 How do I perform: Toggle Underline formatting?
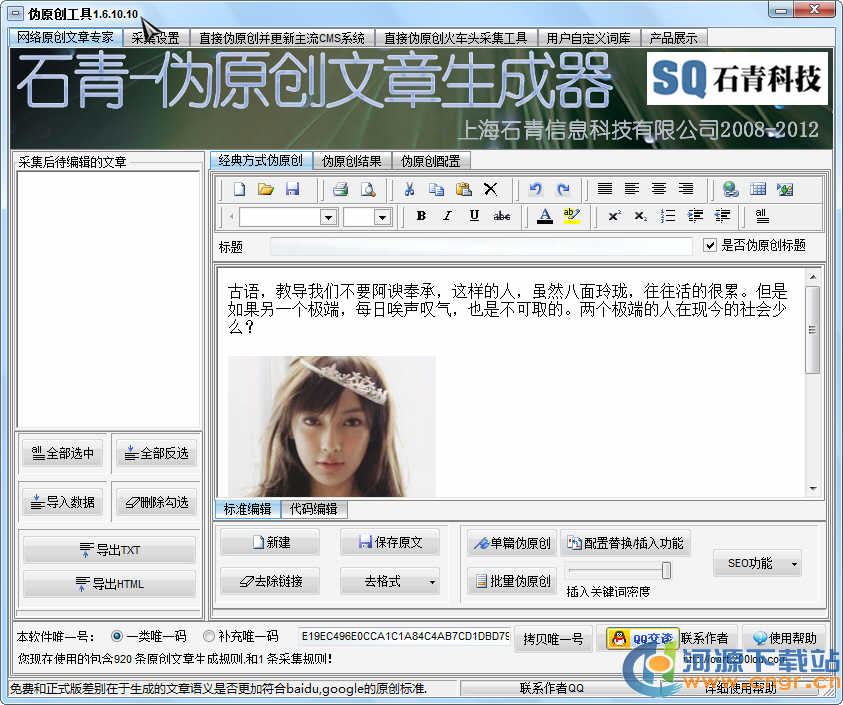[474, 216]
